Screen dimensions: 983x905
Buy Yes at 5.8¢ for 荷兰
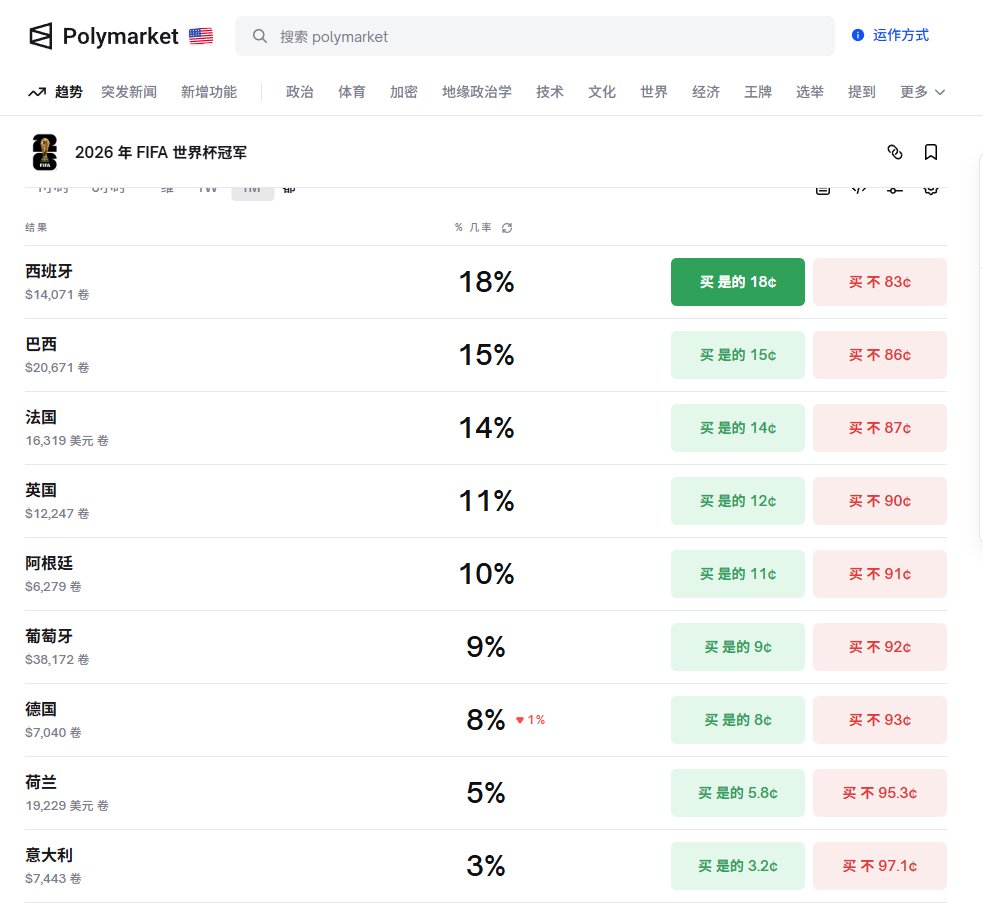738,793
